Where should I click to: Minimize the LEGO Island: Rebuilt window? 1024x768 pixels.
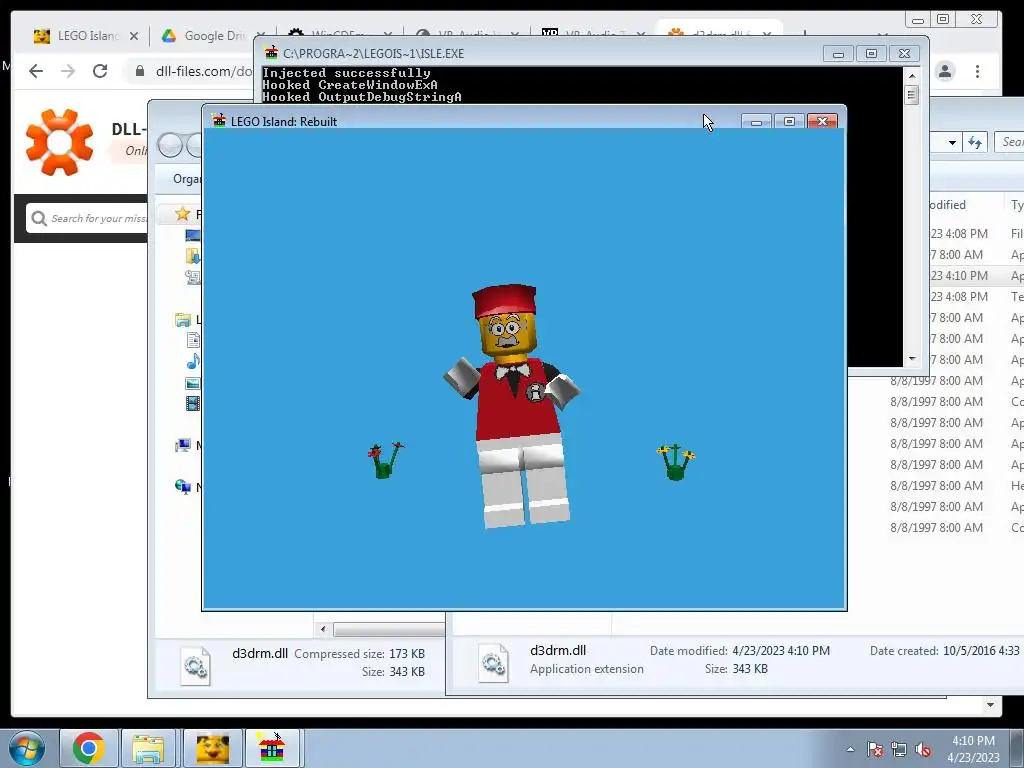point(756,121)
